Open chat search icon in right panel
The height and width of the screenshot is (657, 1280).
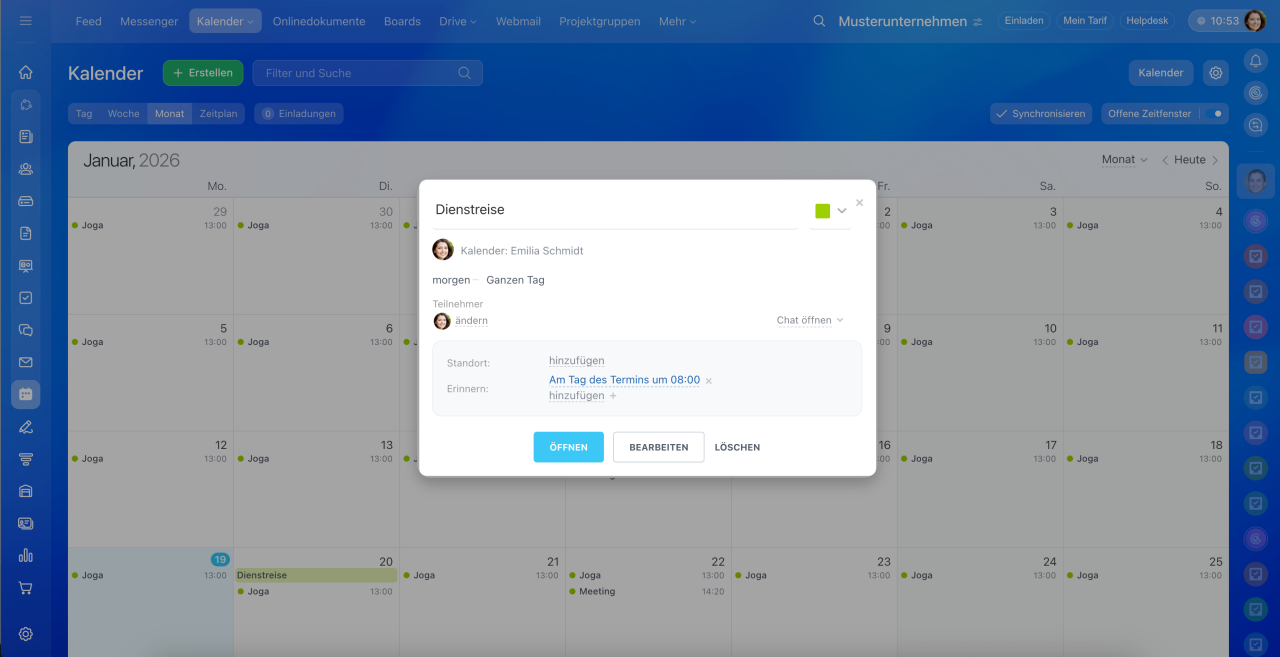click(1256, 125)
